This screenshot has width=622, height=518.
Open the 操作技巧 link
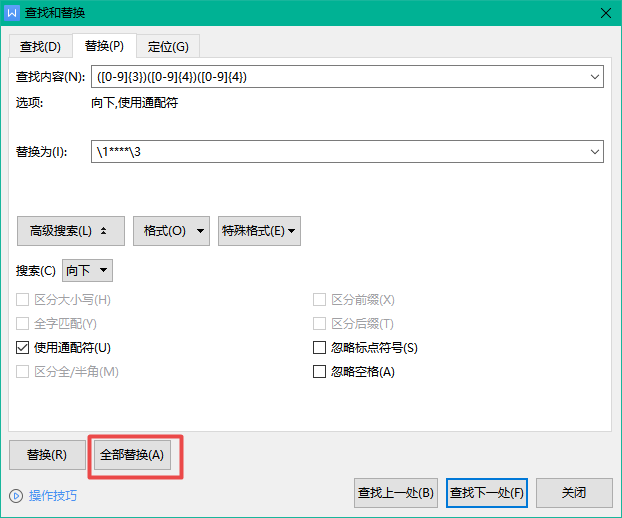tap(52, 496)
